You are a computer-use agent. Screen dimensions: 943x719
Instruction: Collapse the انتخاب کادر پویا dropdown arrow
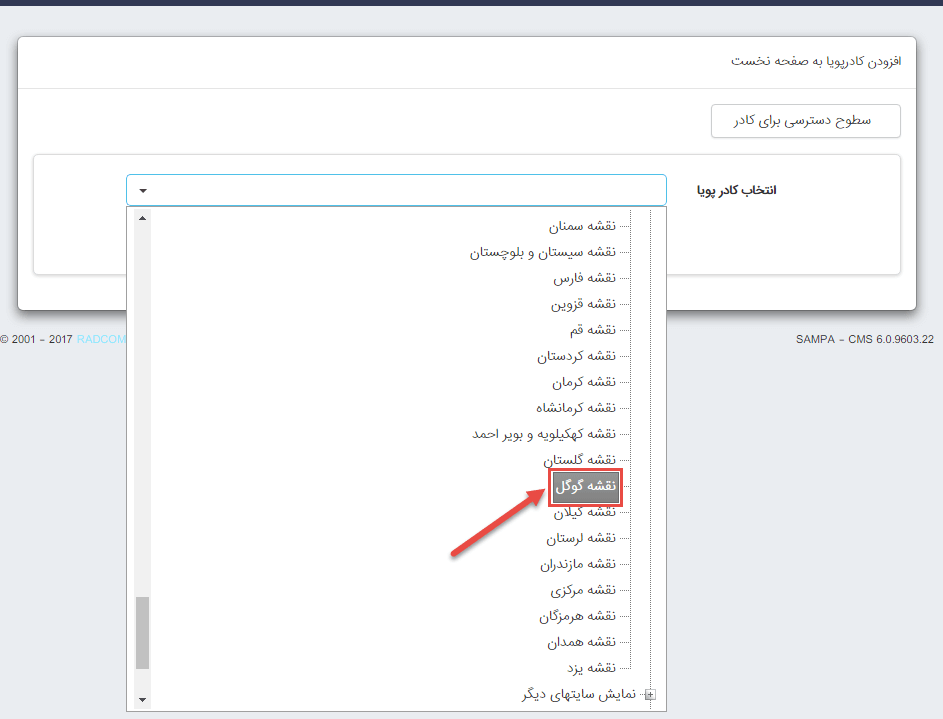pyautogui.click(x=144, y=190)
